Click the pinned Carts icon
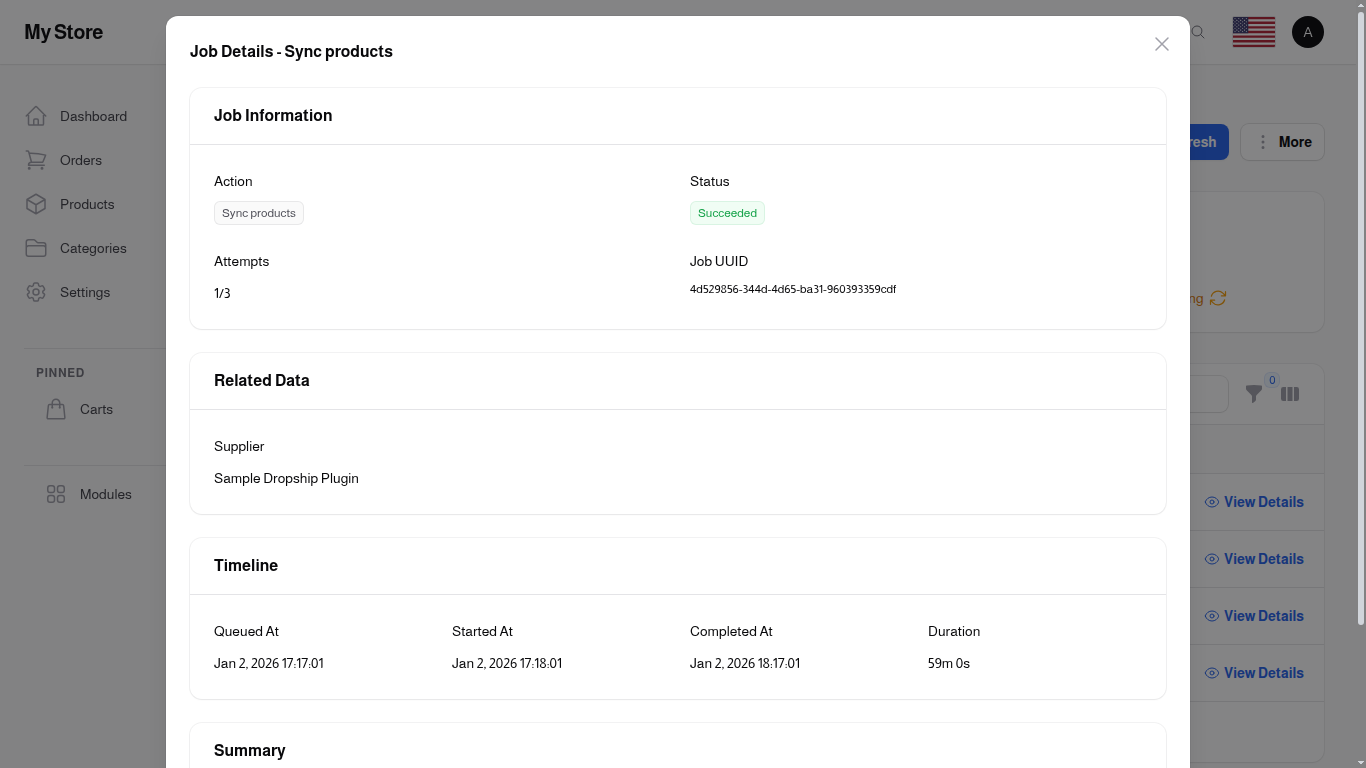The height and width of the screenshot is (768, 1366). [56, 408]
